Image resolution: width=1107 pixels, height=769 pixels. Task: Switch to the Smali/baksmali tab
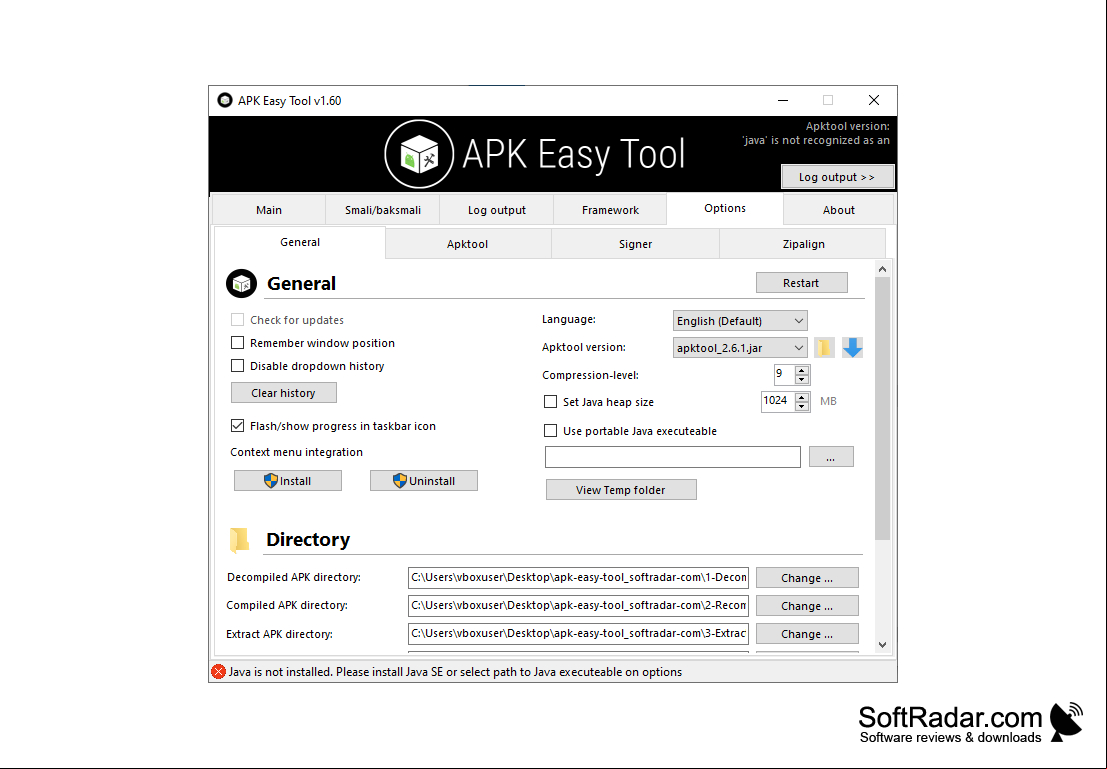(x=383, y=210)
